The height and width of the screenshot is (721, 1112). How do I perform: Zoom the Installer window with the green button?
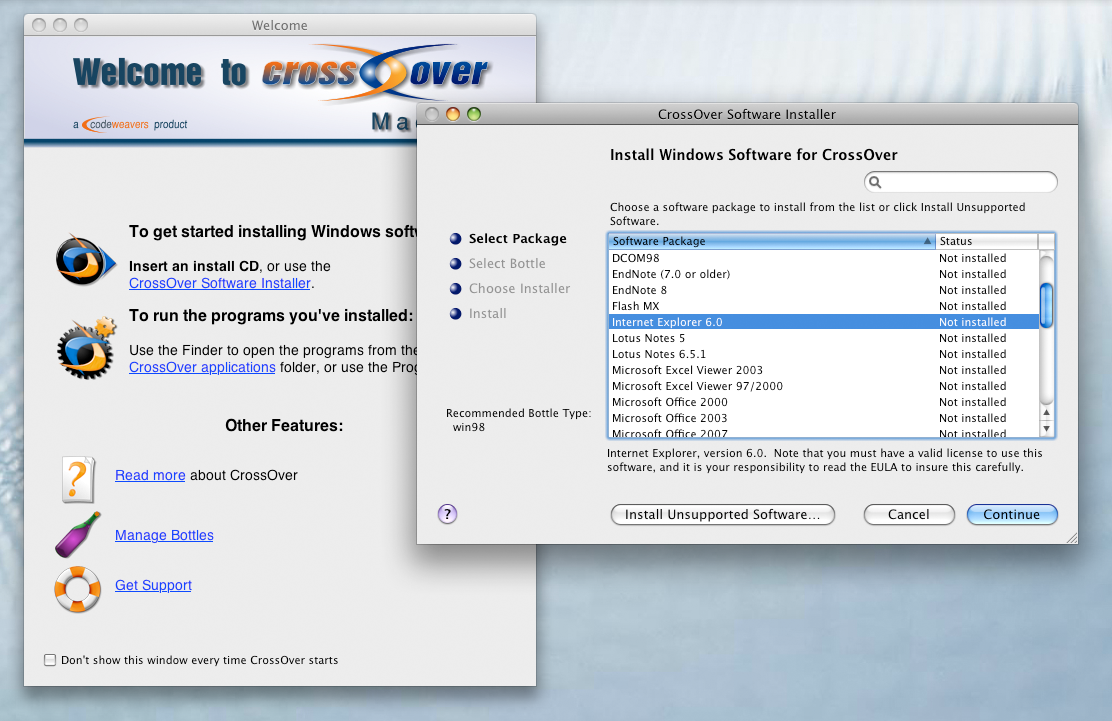point(474,114)
